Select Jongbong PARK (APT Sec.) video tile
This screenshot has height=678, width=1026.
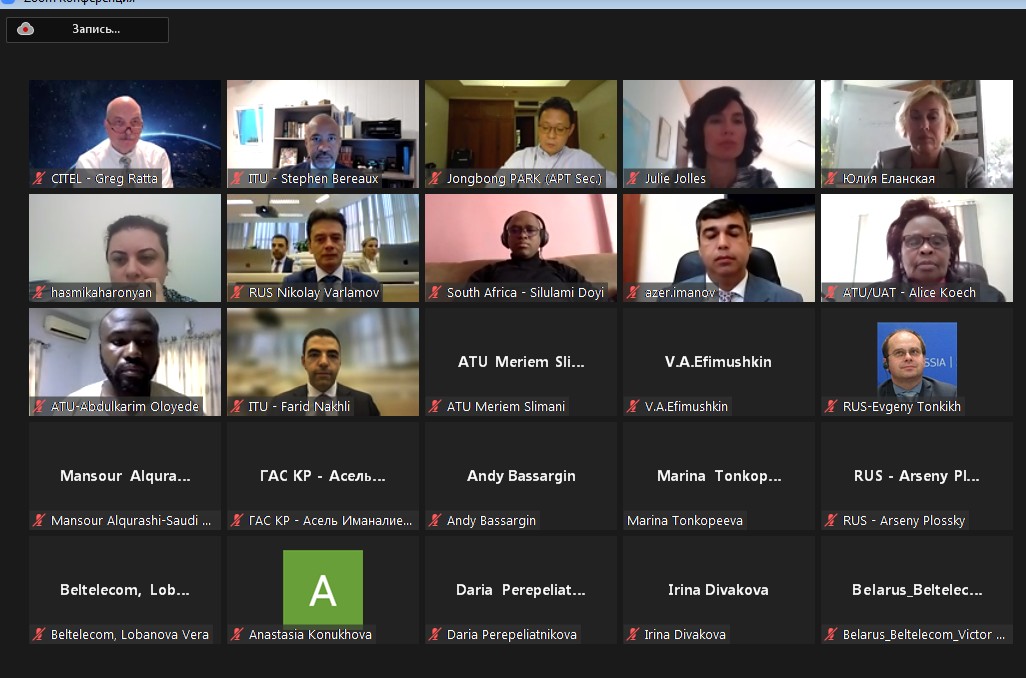pos(521,134)
